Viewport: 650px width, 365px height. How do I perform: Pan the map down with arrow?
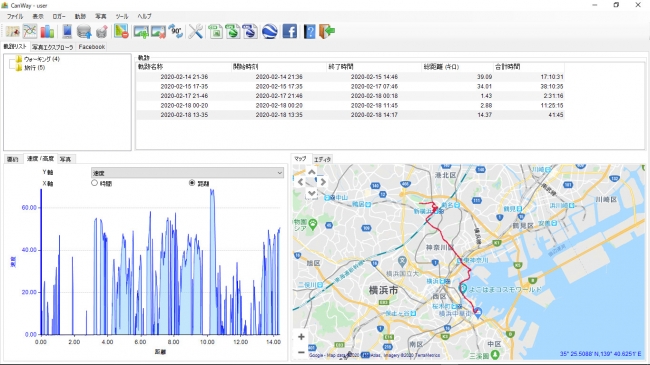(x=312, y=193)
